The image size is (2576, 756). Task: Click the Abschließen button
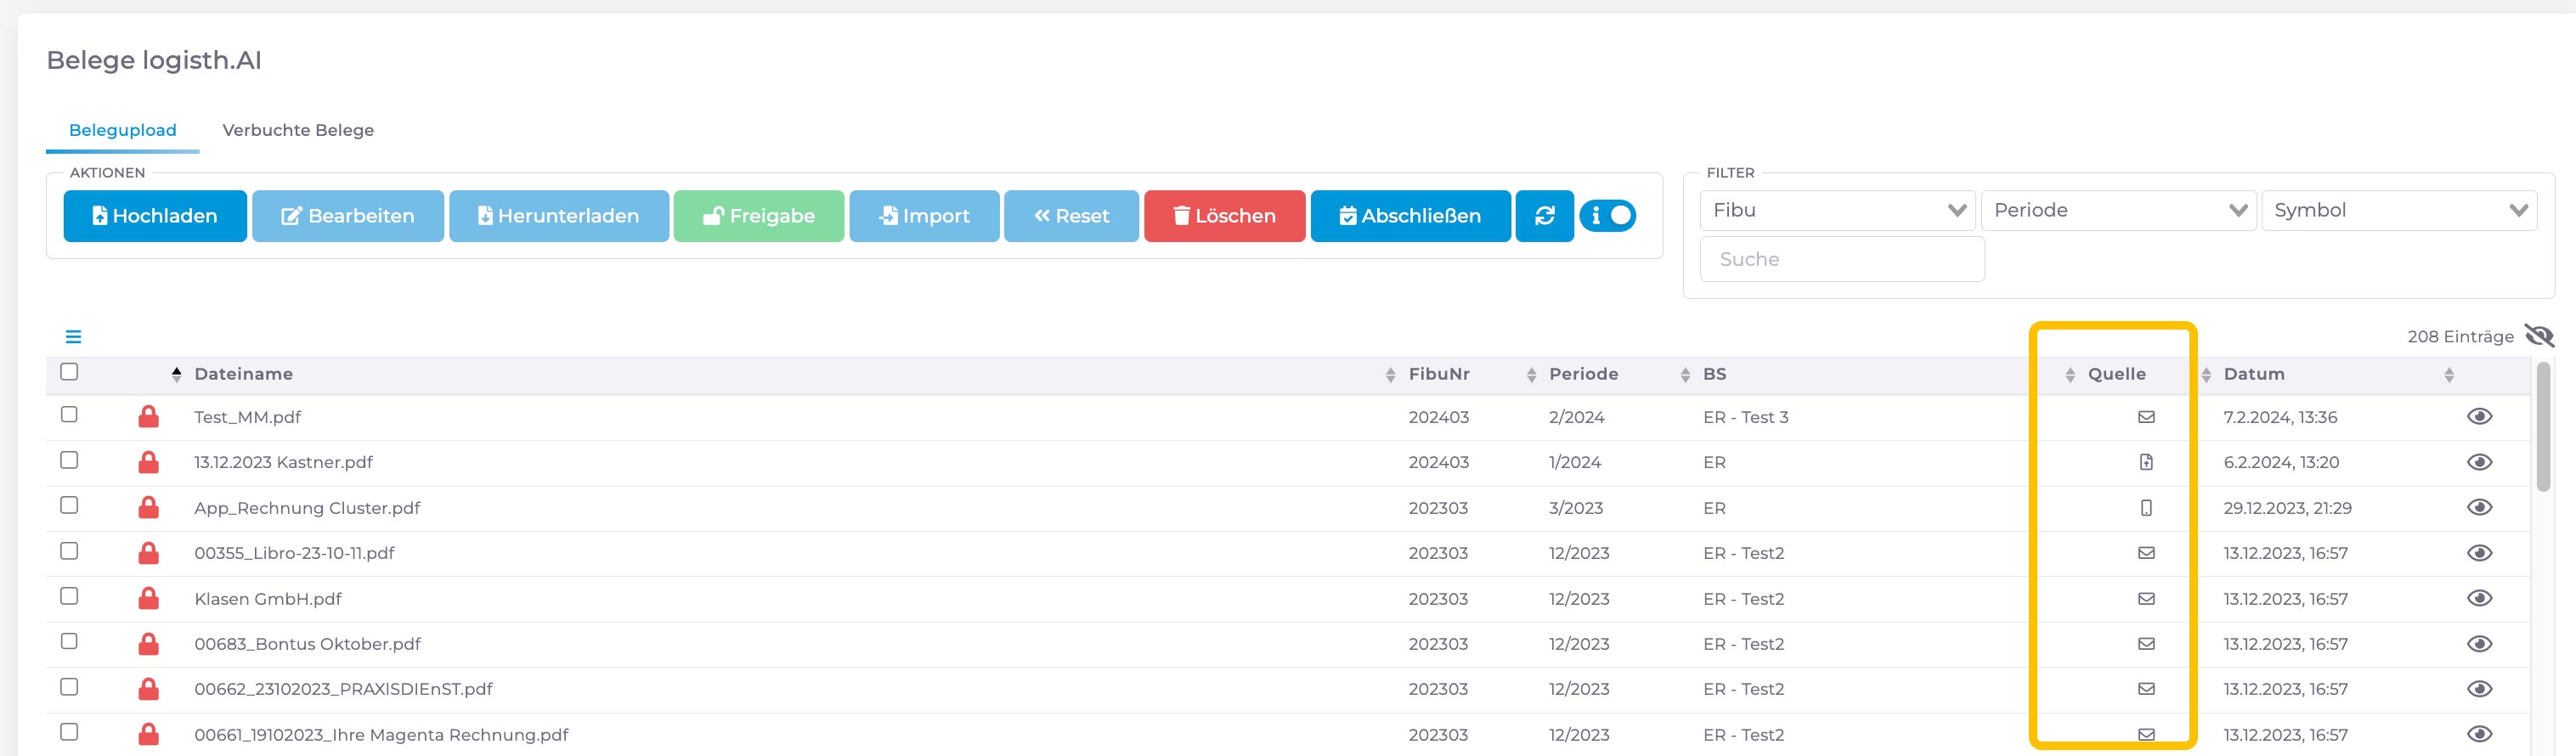coord(1410,216)
